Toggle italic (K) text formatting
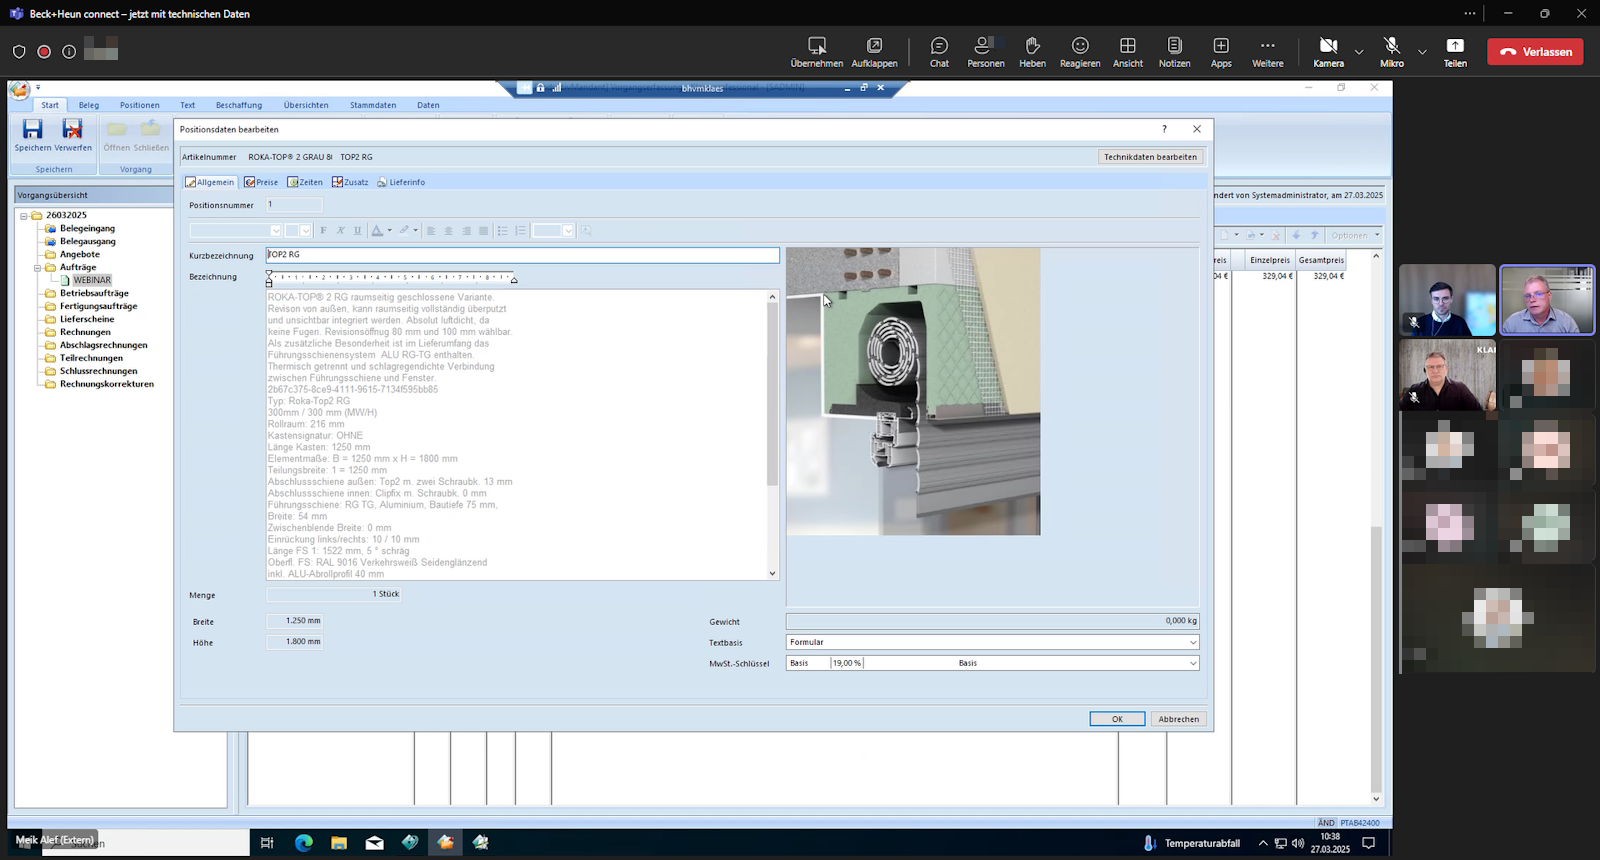The width and height of the screenshot is (1600, 860). tap(340, 231)
